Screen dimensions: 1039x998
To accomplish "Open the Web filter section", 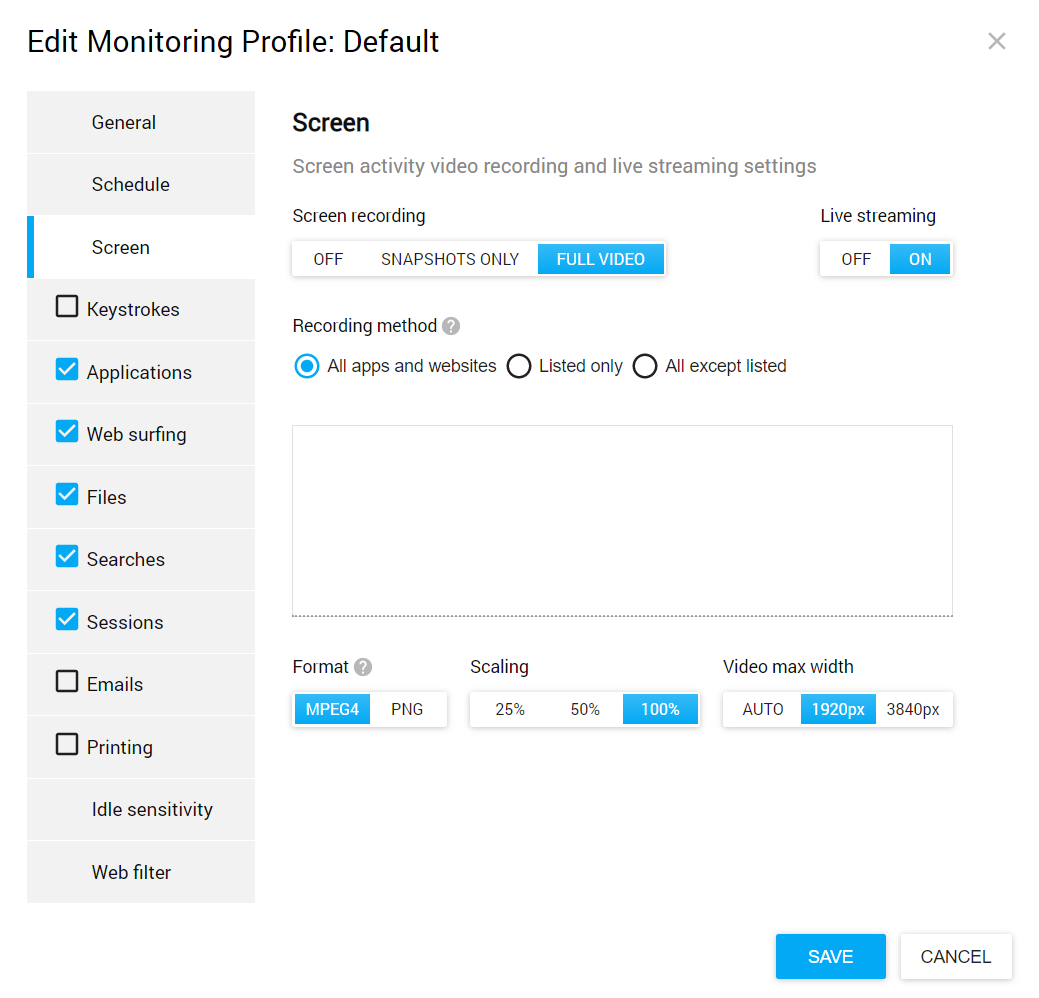I will tap(131, 872).
